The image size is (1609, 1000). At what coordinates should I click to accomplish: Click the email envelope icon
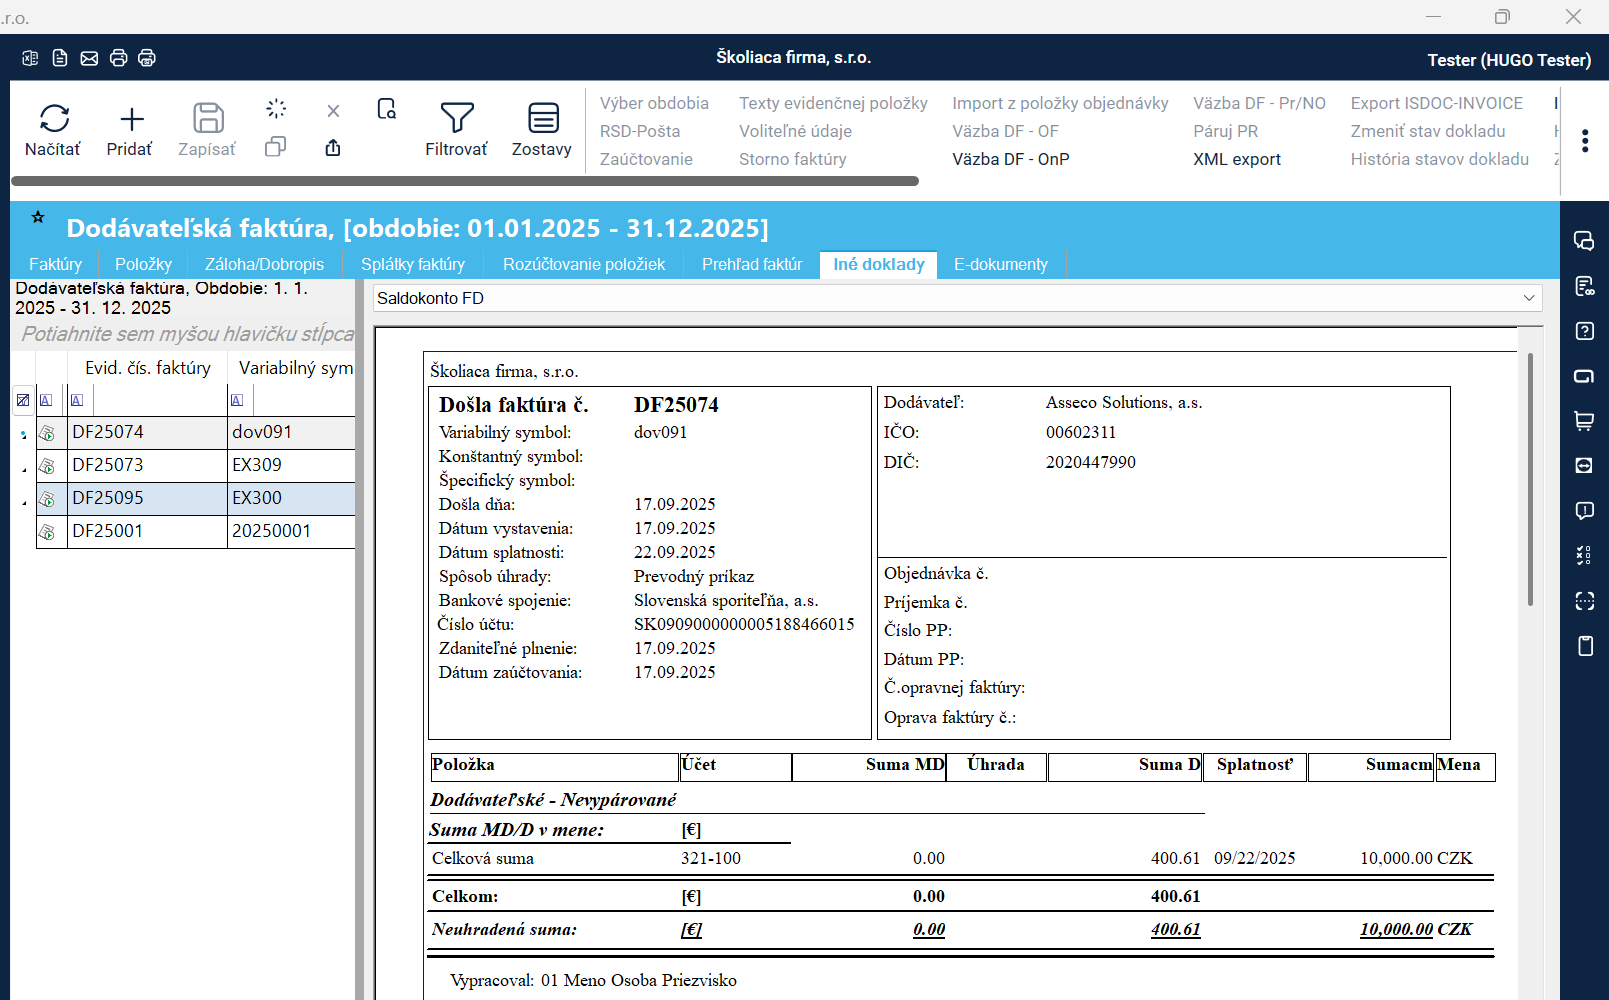[x=89, y=58]
